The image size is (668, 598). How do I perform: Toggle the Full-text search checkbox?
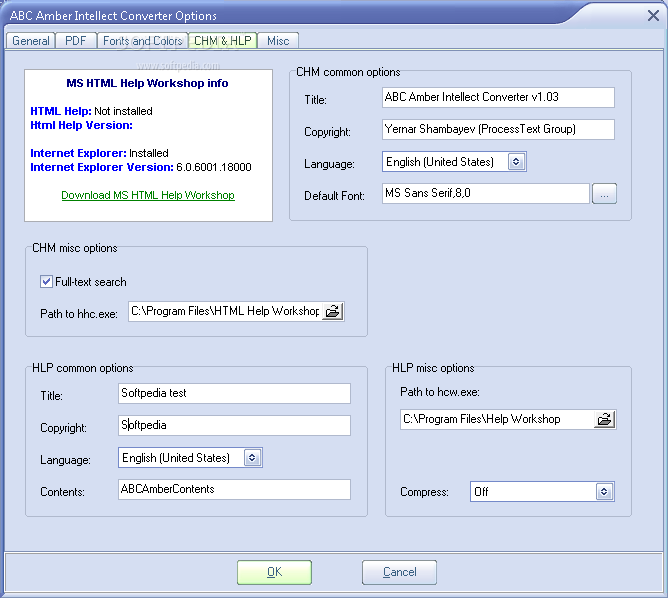point(46,282)
